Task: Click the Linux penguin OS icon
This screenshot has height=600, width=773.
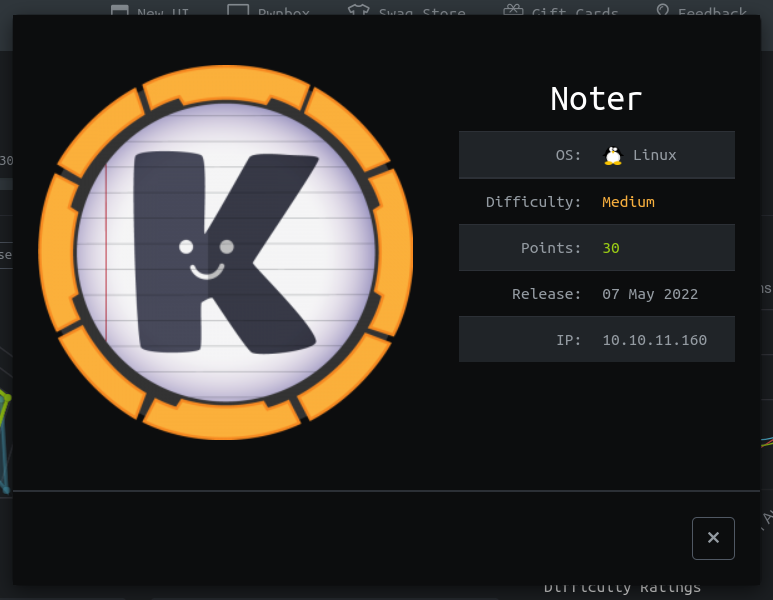Action: (x=613, y=155)
